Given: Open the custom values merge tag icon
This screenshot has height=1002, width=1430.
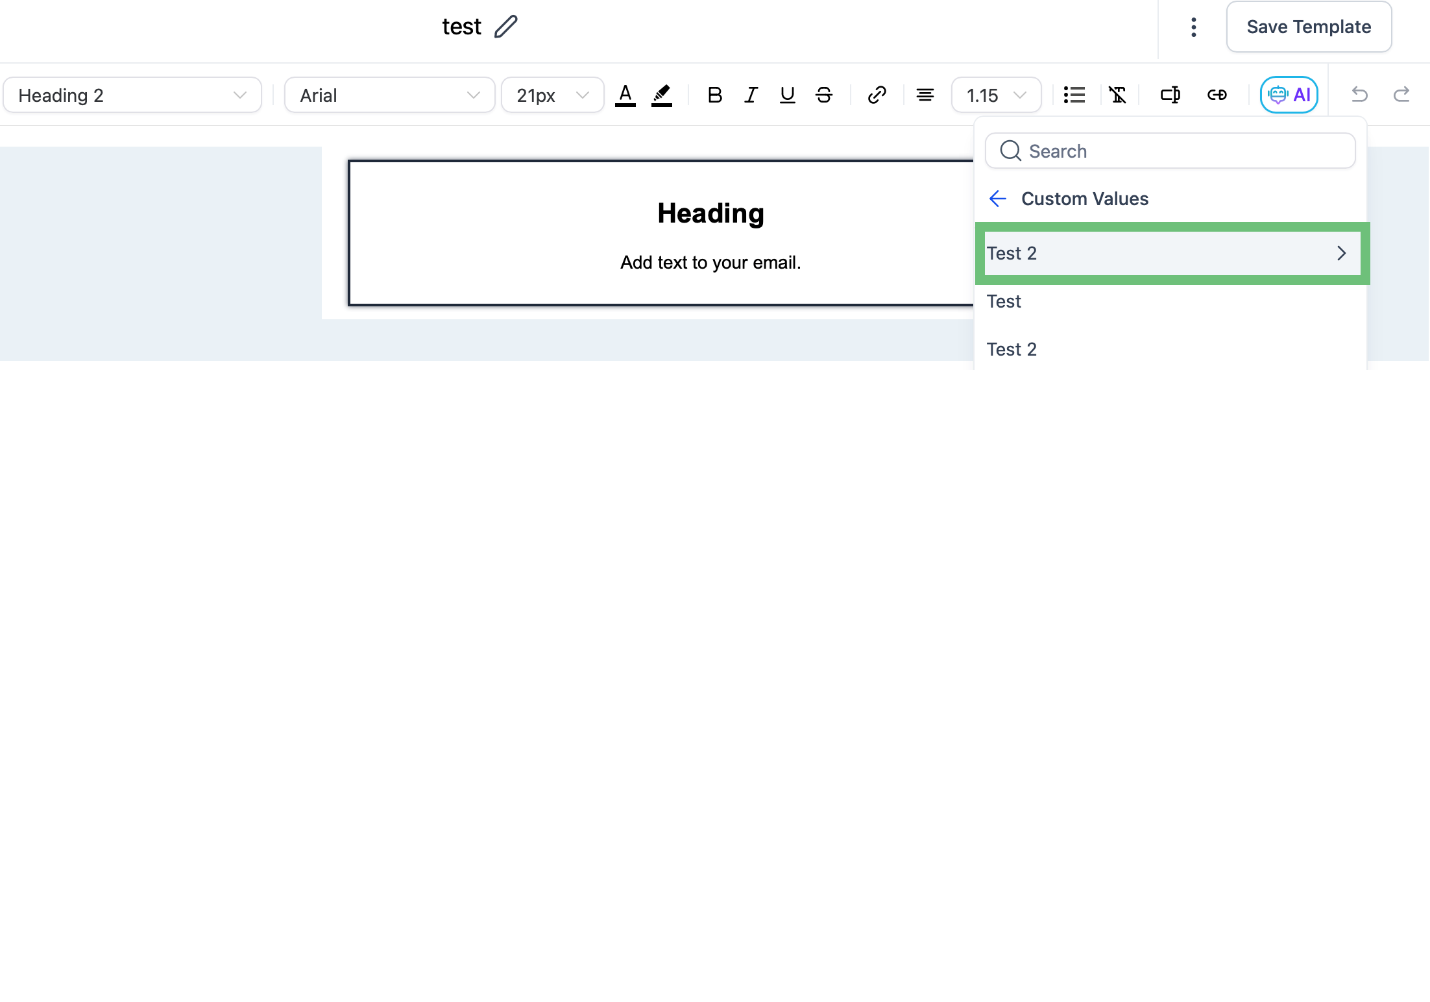Looking at the screenshot, I should (1170, 95).
